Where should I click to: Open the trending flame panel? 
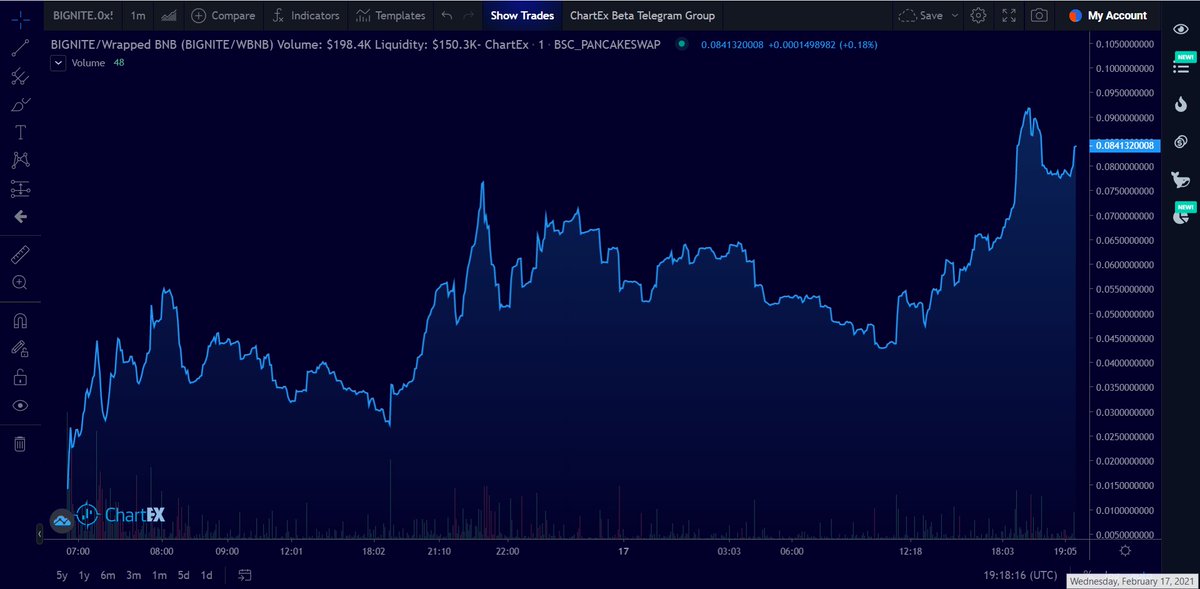coord(1180,104)
